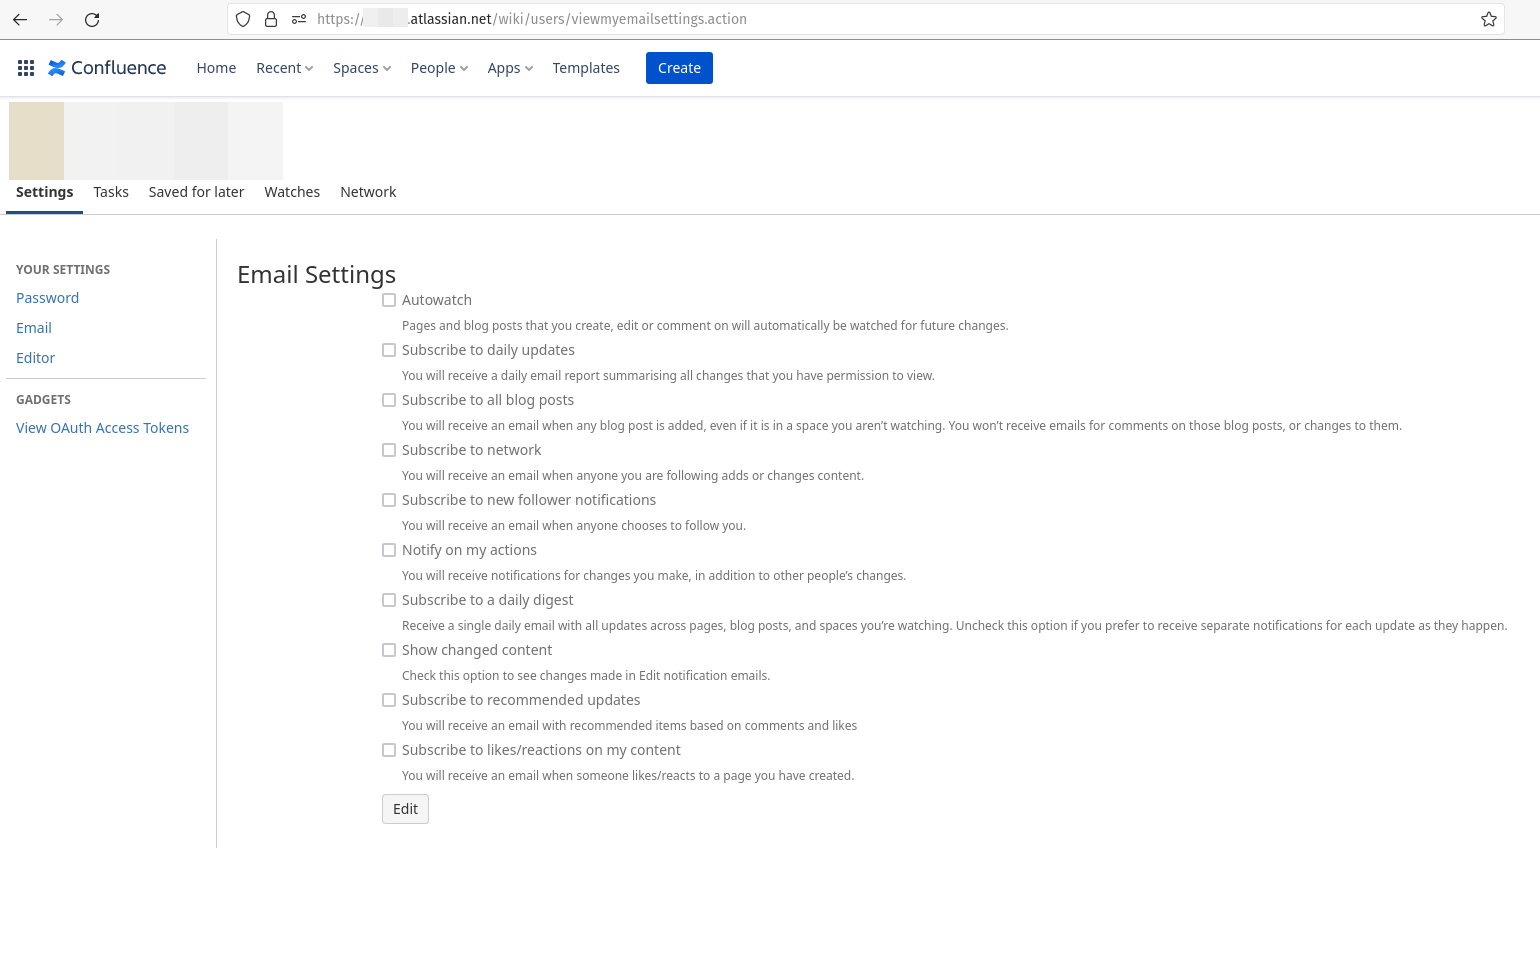Click the tracking protection shield icon
The image size is (1540, 980).
(242, 18)
